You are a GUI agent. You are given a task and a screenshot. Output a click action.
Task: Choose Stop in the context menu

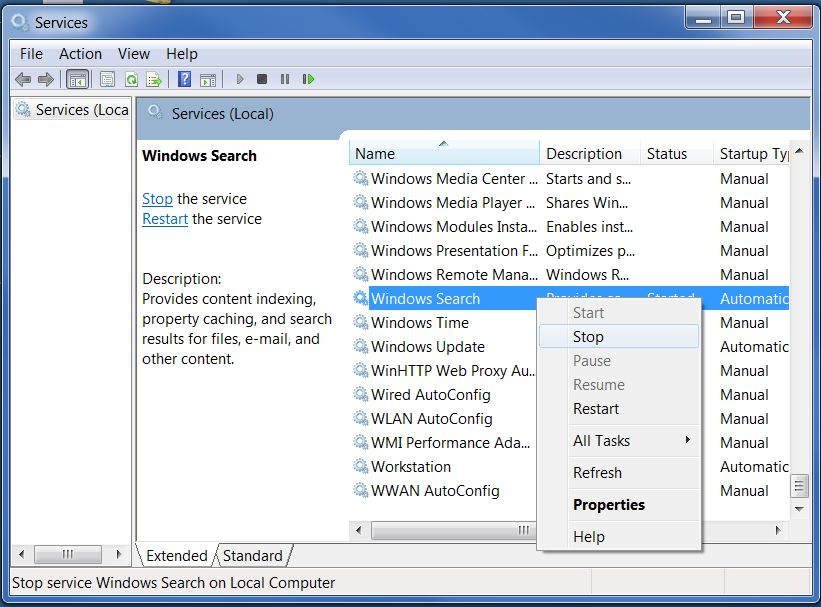click(619, 336)
